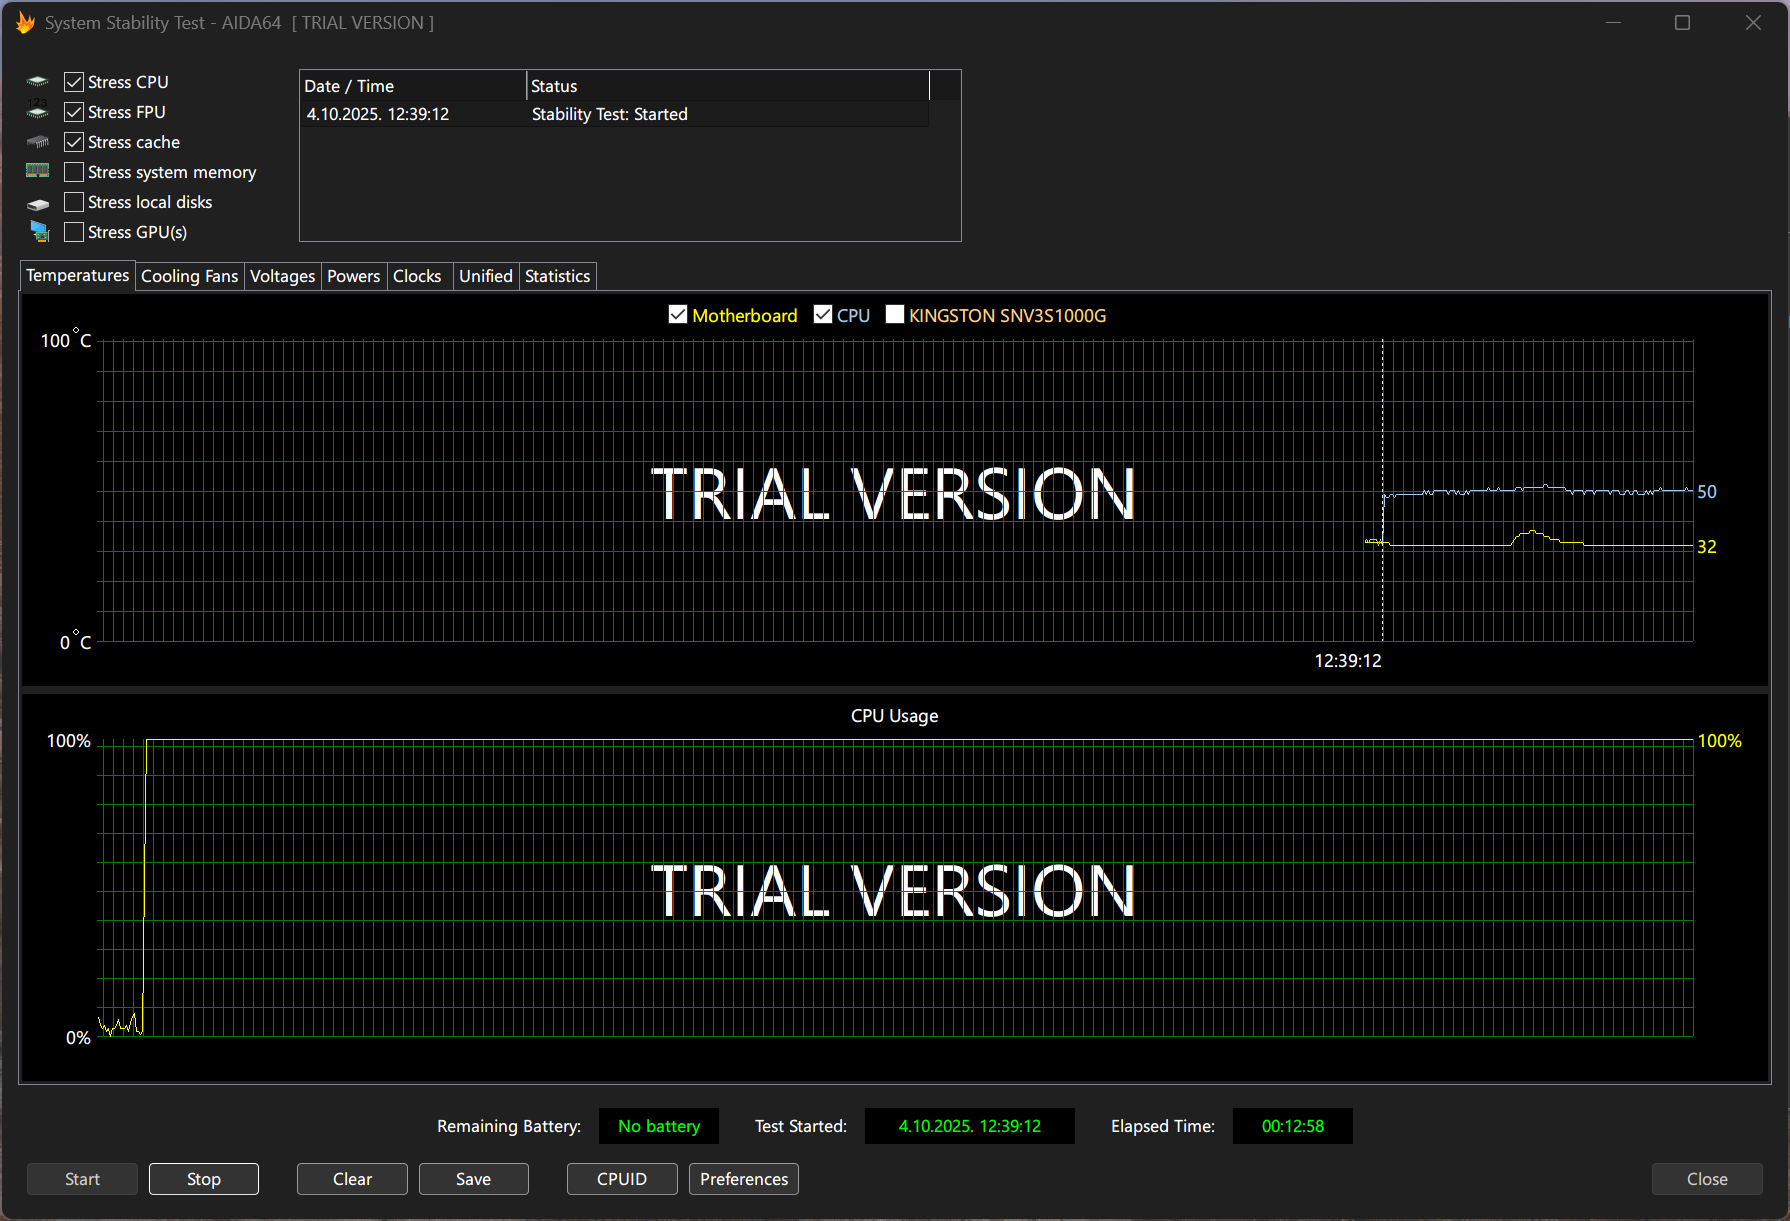The width and height of the screenshot is (1790, 1221).
Task: Switch to the Cooling Fans tab
Action: tap(189, 276)
